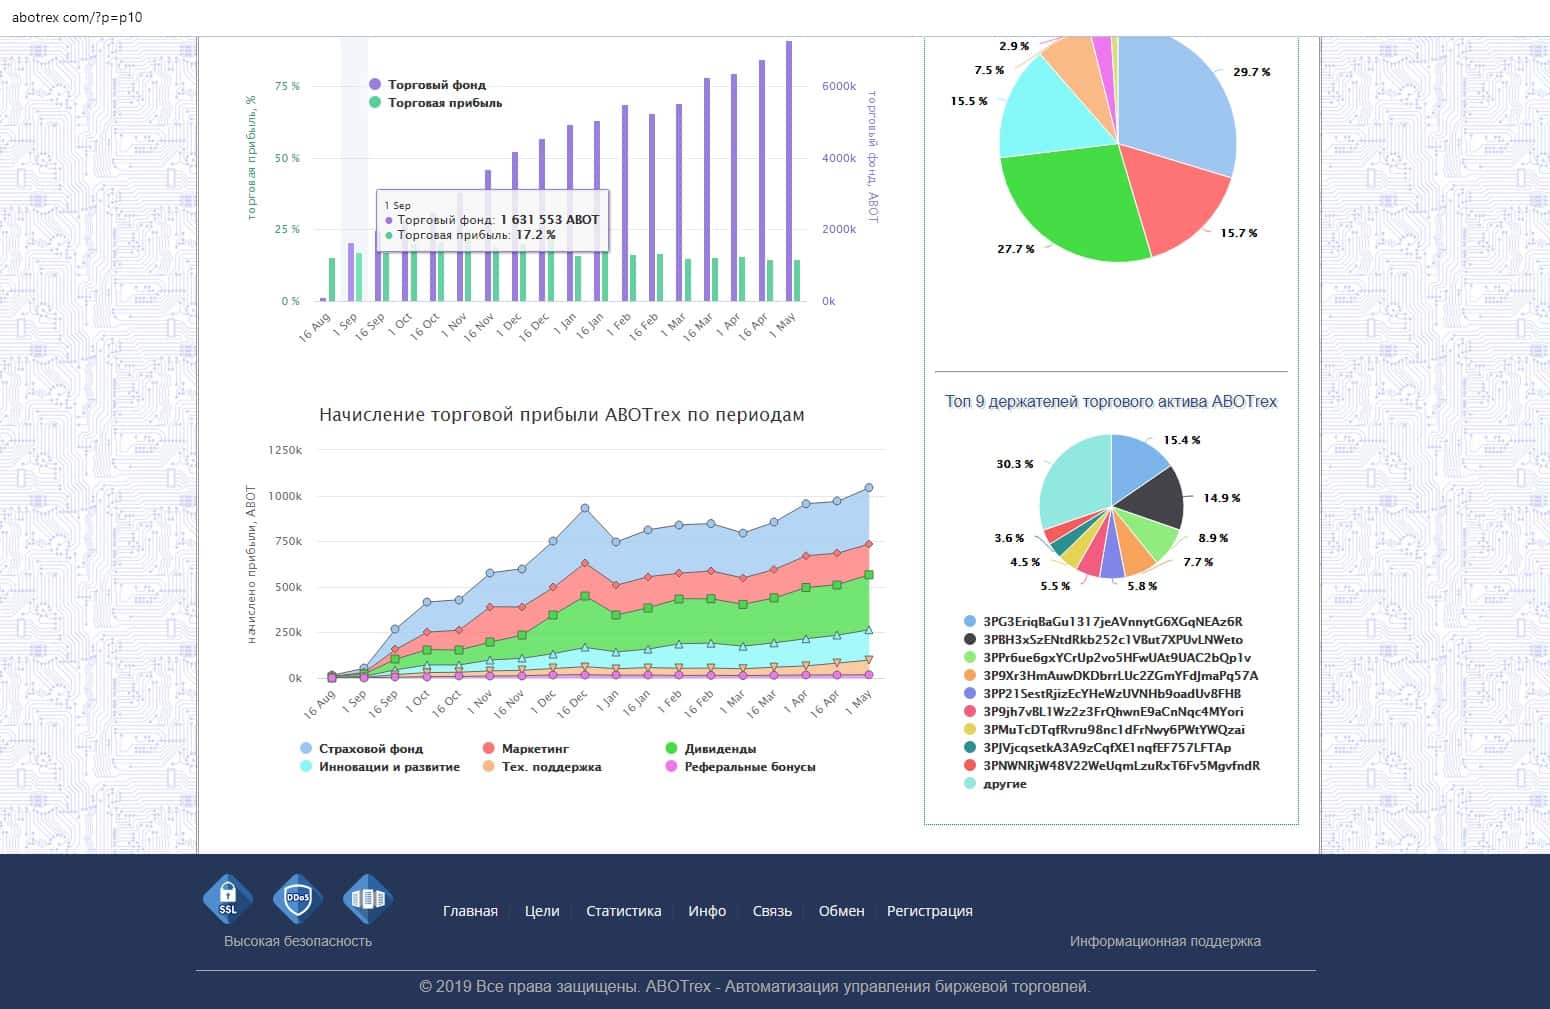Image resolution: width=1550 pixels, height=1009 pixels.
Task: Navigate to Обмен in footer menu
Action: (x=841, y=911)
